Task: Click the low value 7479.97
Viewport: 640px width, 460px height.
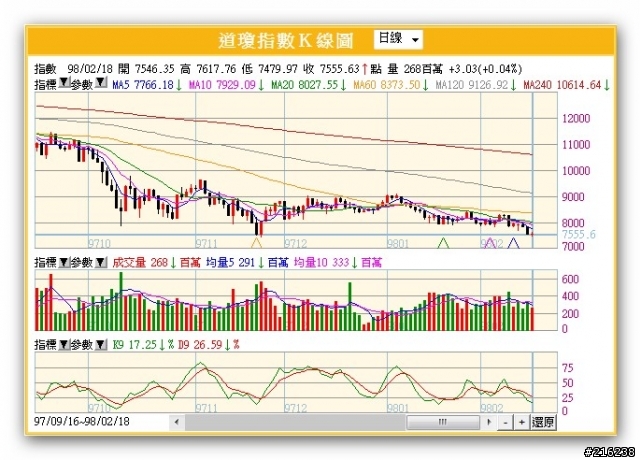Action: pyautogui.click(x=278, y=69)
